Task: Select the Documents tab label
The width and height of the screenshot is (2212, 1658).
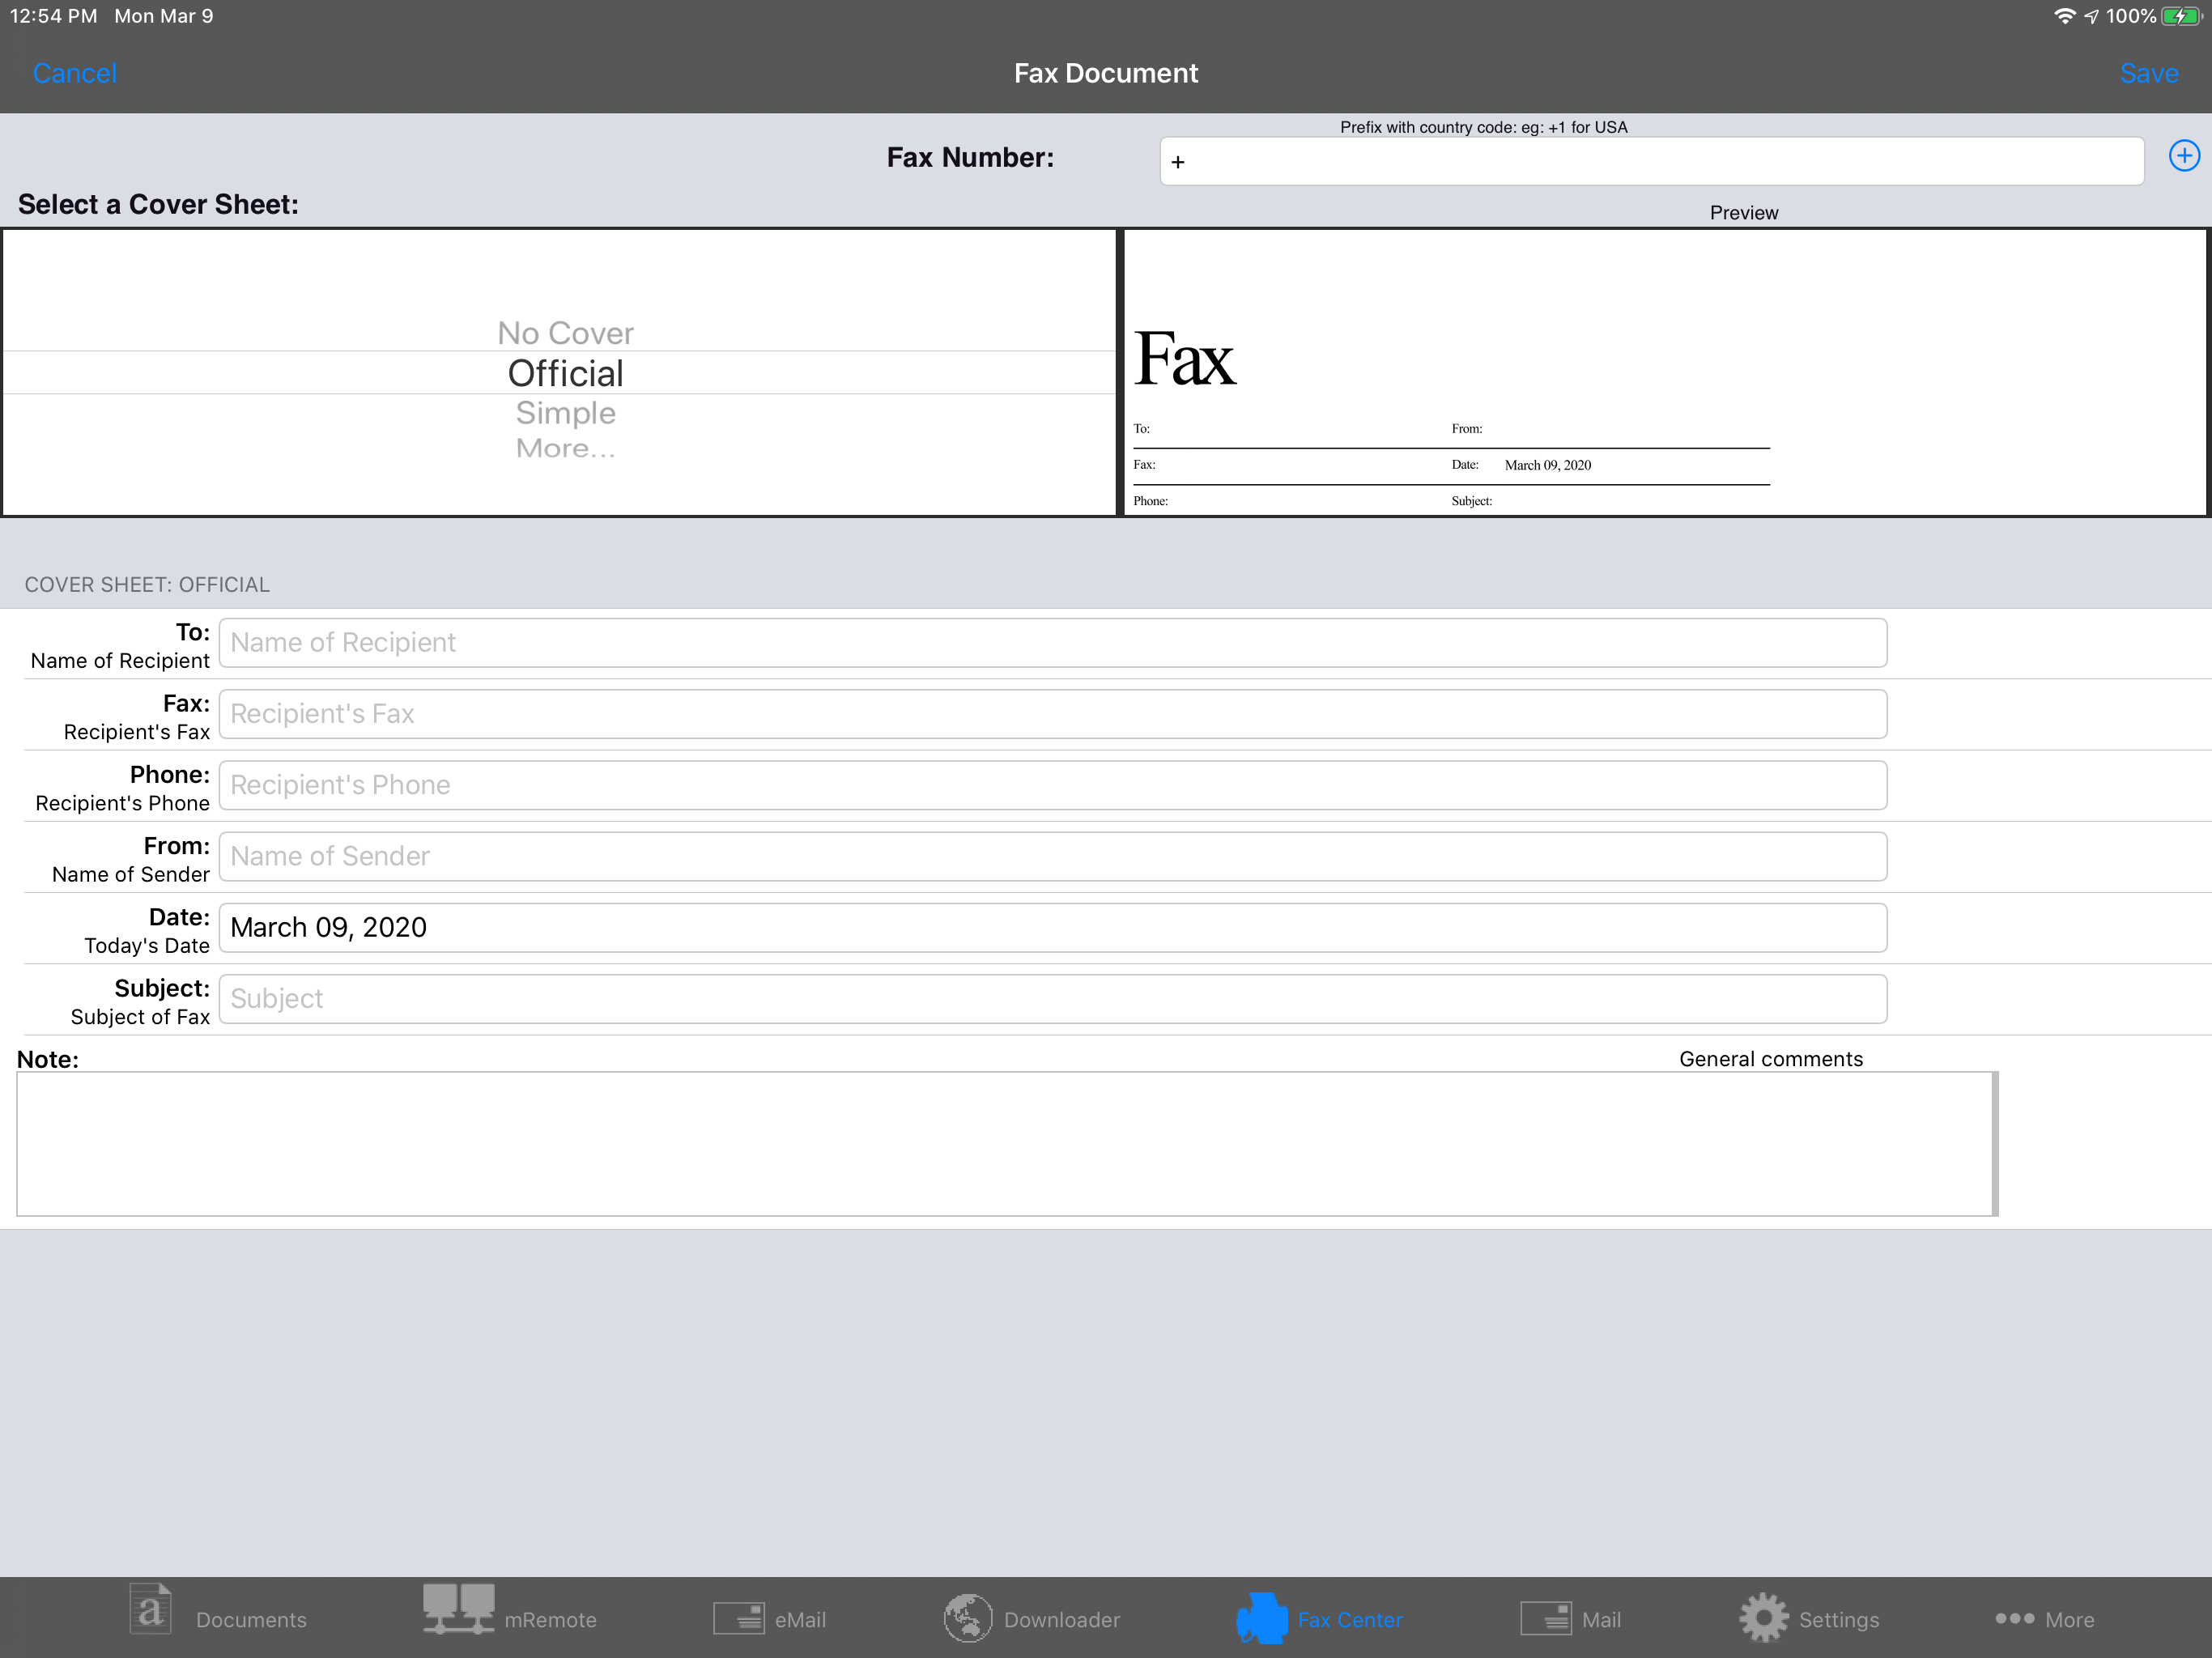Action: pyautogui.click(x=251, y=1619)
